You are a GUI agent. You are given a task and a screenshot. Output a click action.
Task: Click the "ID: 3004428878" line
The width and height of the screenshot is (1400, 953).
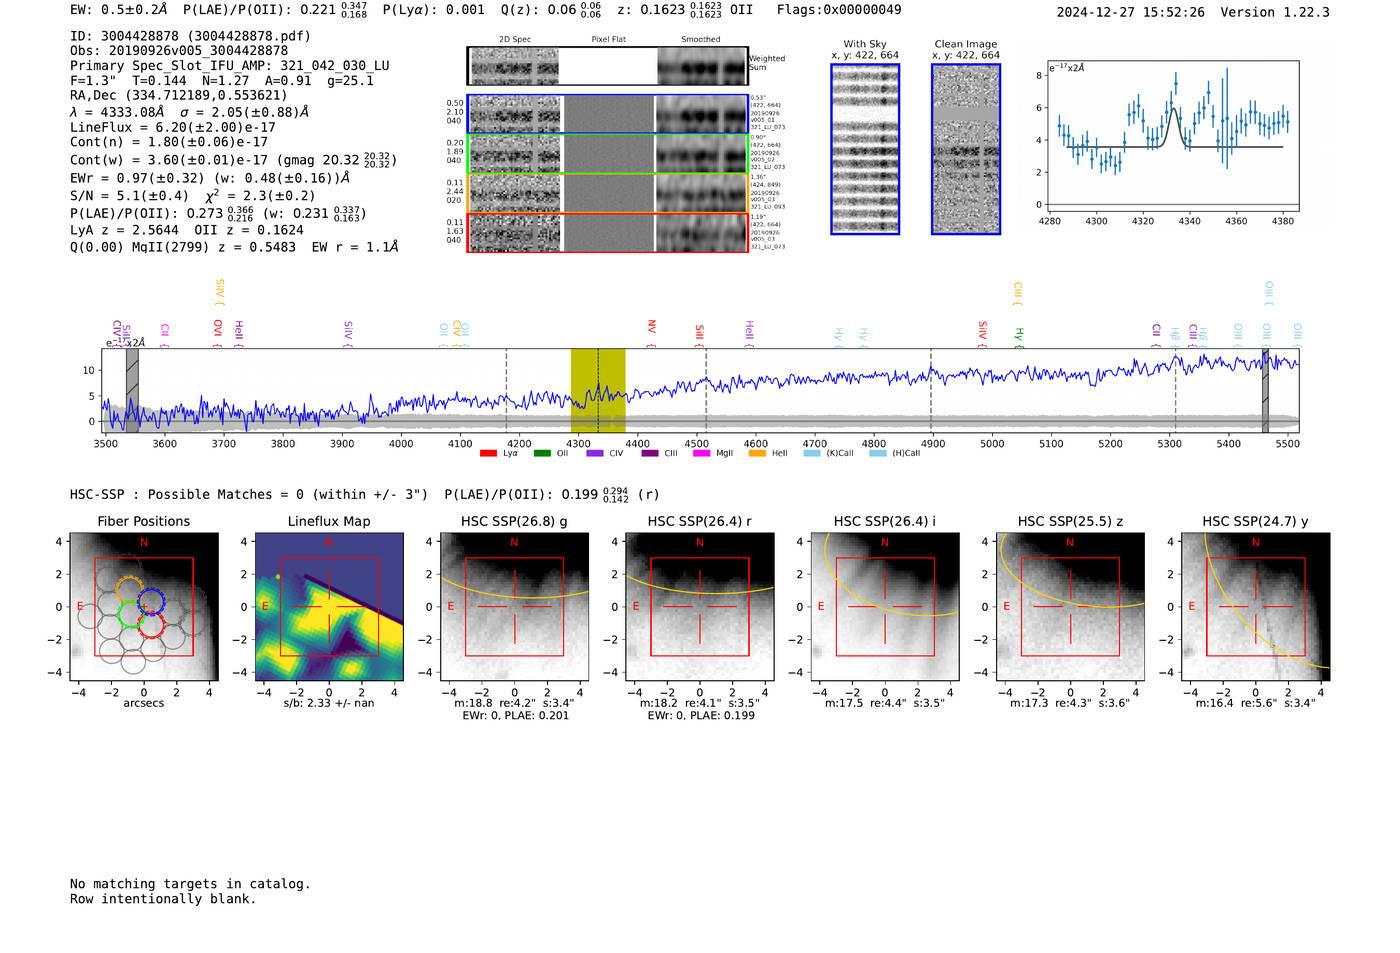click(x=190, y=36)
